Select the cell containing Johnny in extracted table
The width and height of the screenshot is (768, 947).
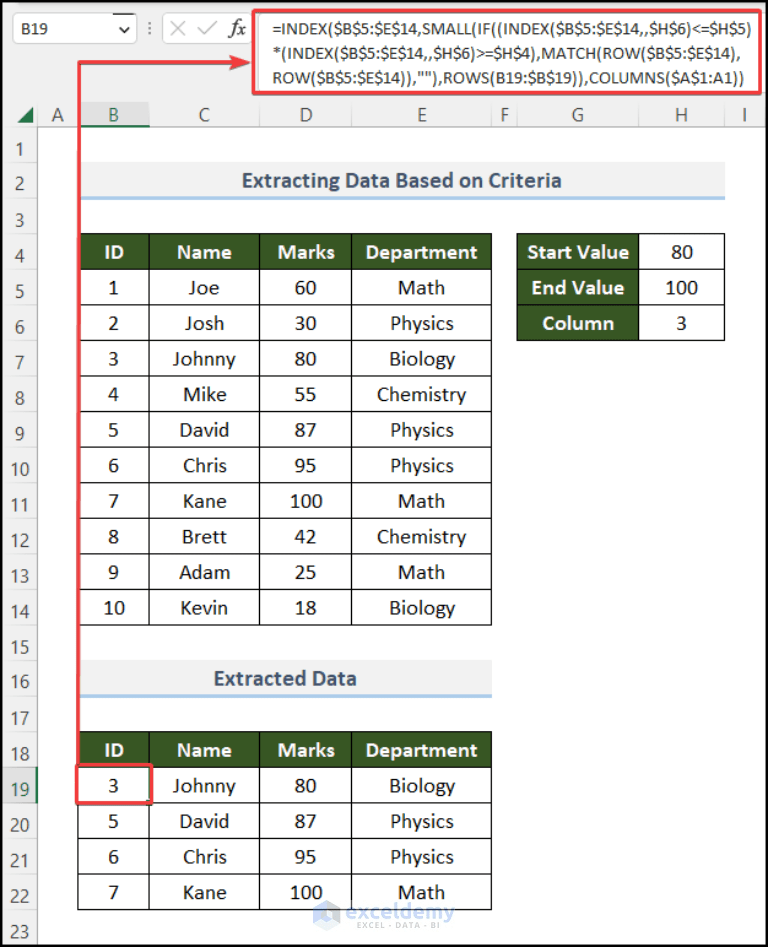(204, 786)
